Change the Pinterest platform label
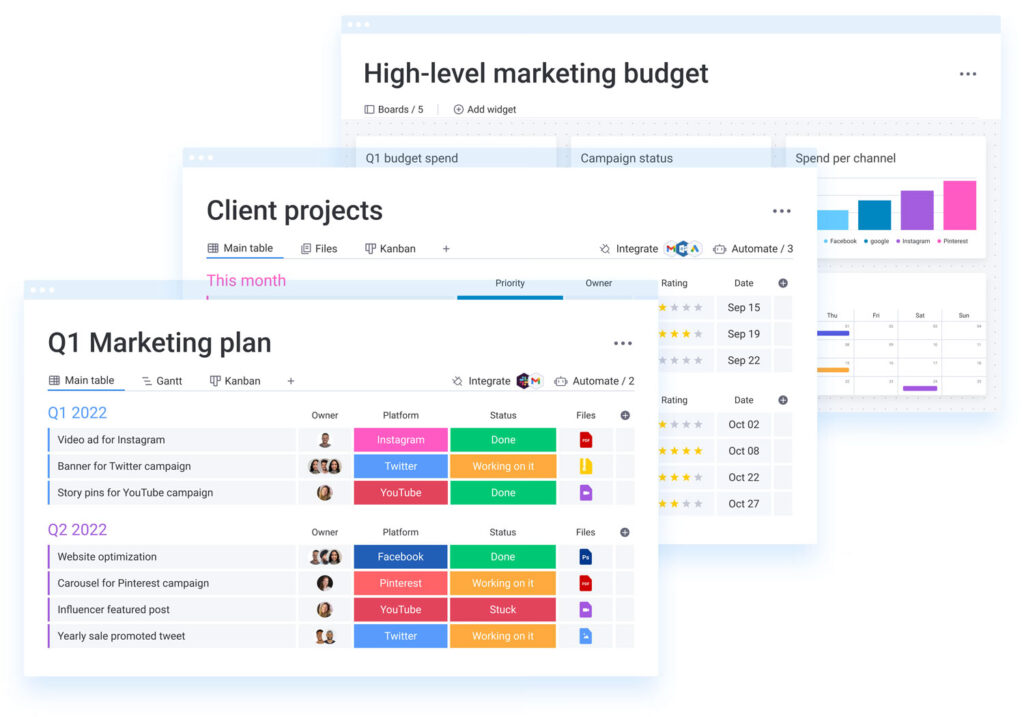Image resolution: width=1024 pixels, height=717 pixels. pos(401,583)
